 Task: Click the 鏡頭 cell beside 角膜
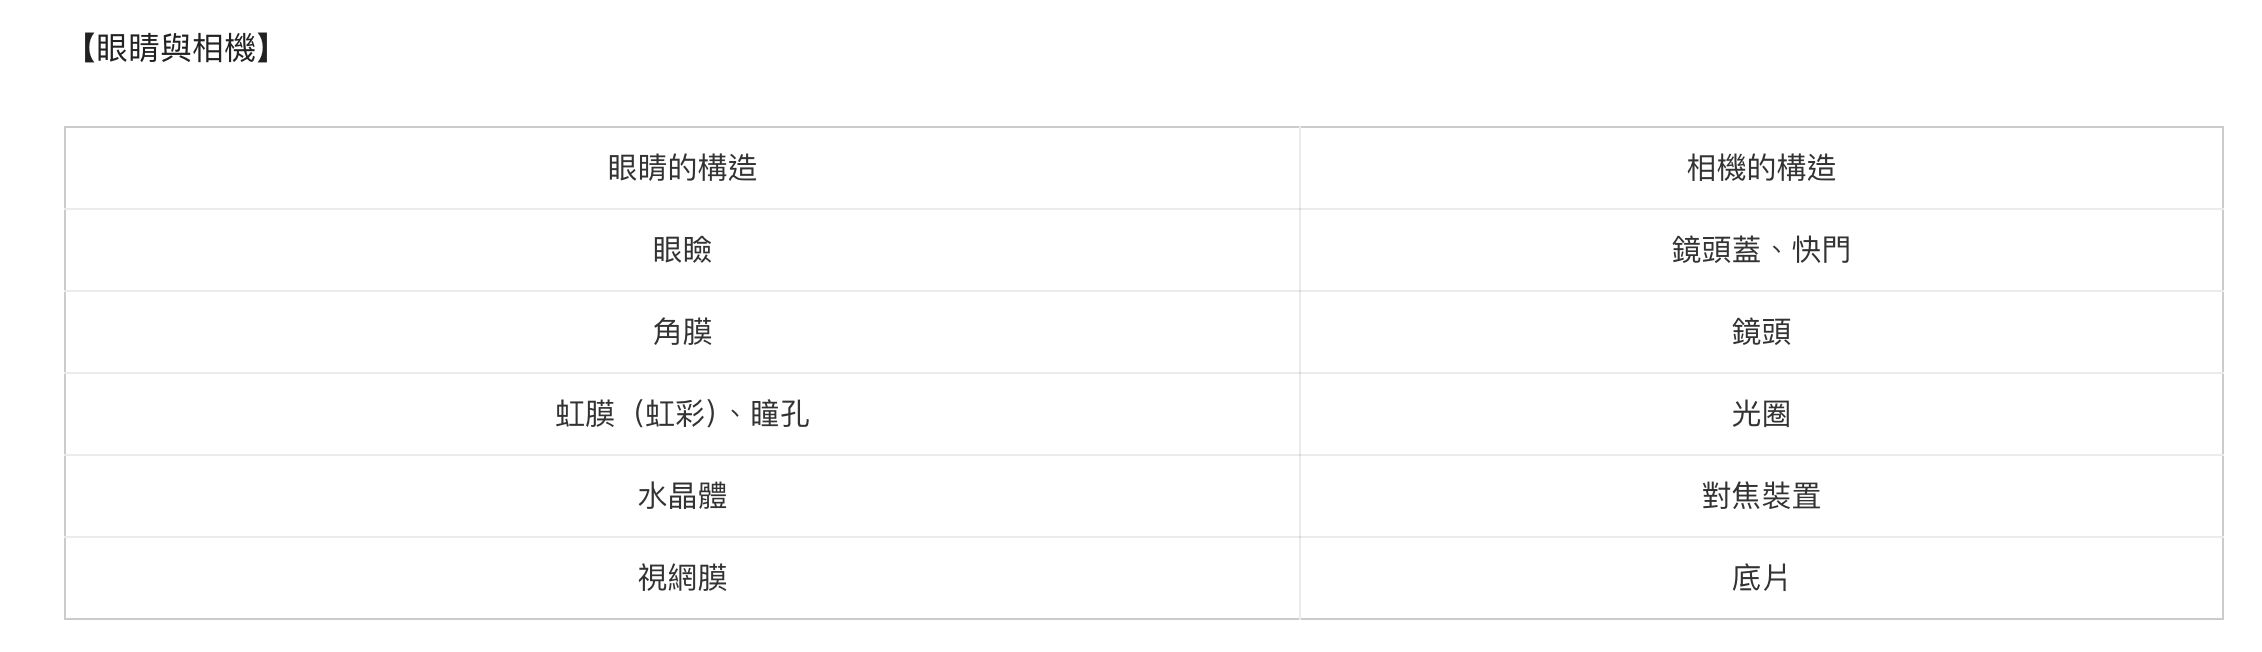click(x=1760, y=332)
